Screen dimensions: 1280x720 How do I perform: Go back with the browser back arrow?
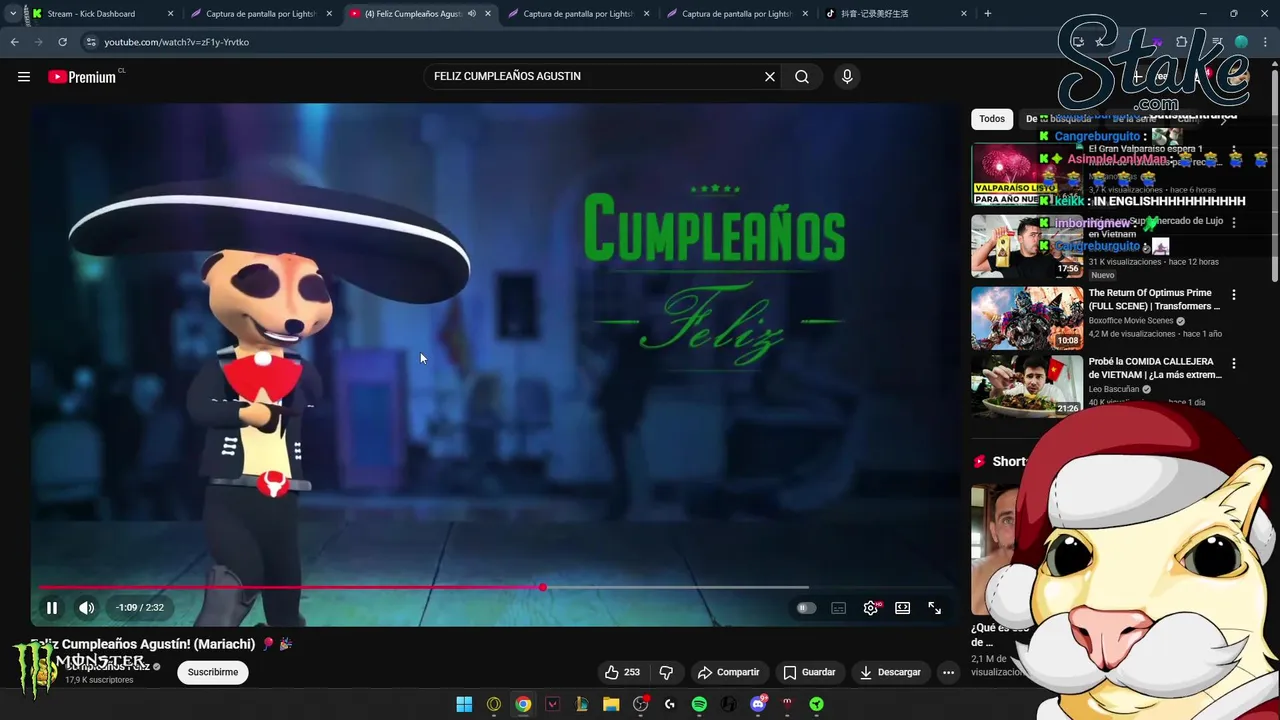point(14,42)
